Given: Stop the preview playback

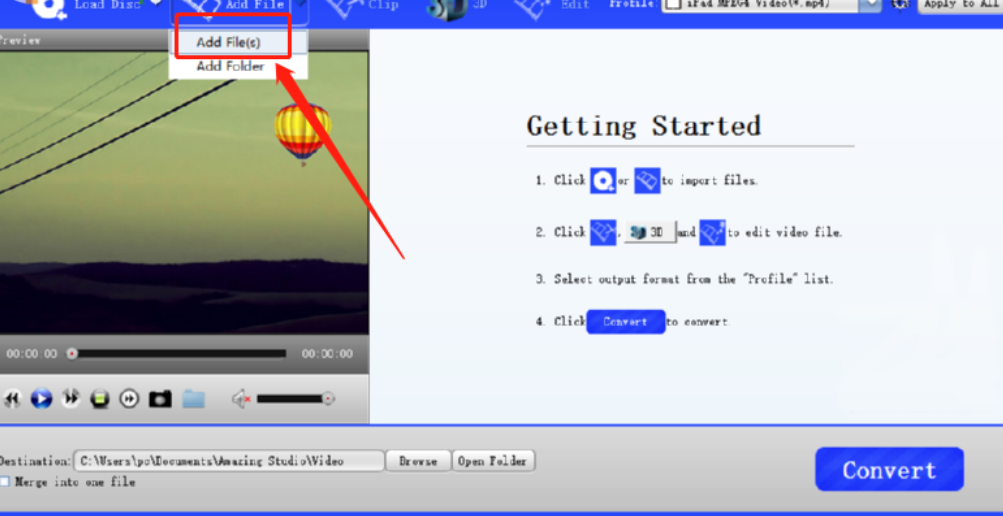Looking at the screenshot, I should (x=100, y=400).
